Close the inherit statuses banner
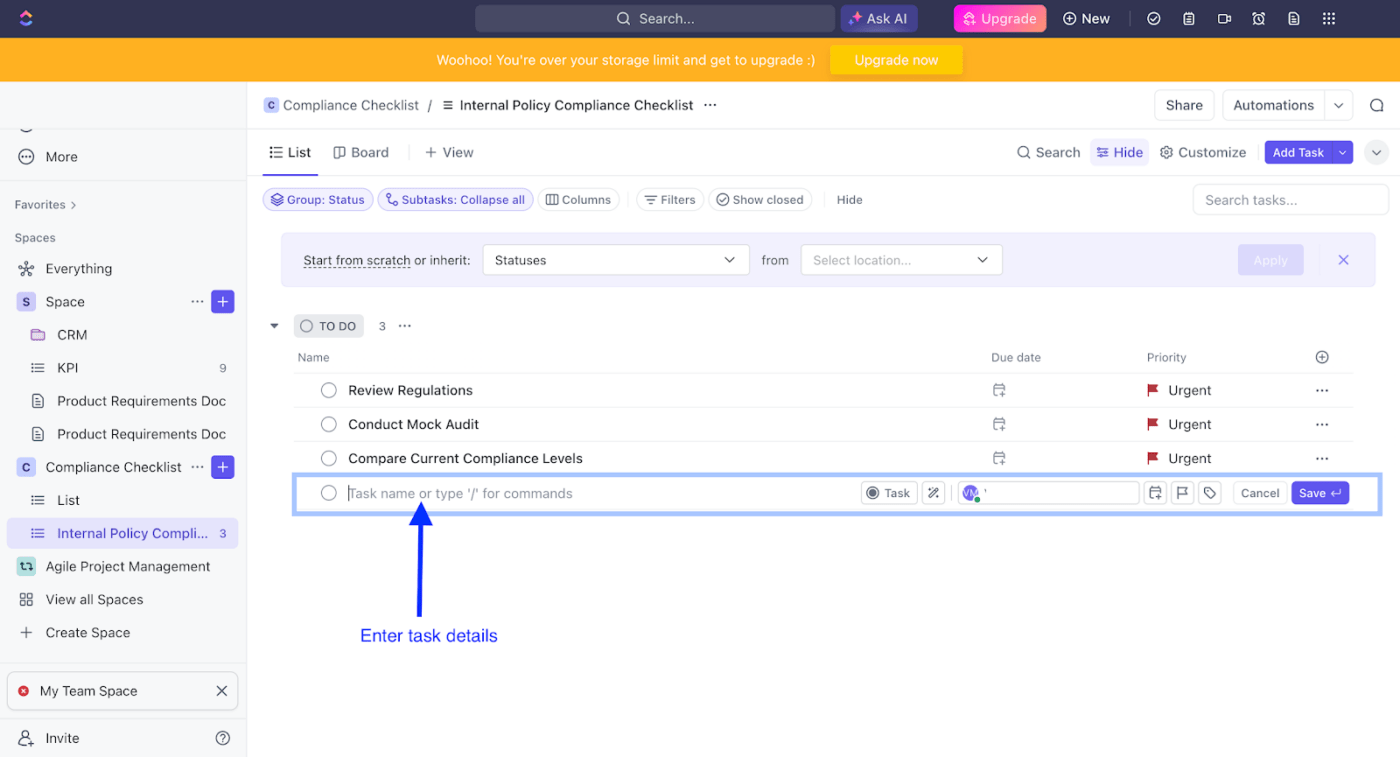1400x757 pixels. click(x=1343, y=260)
